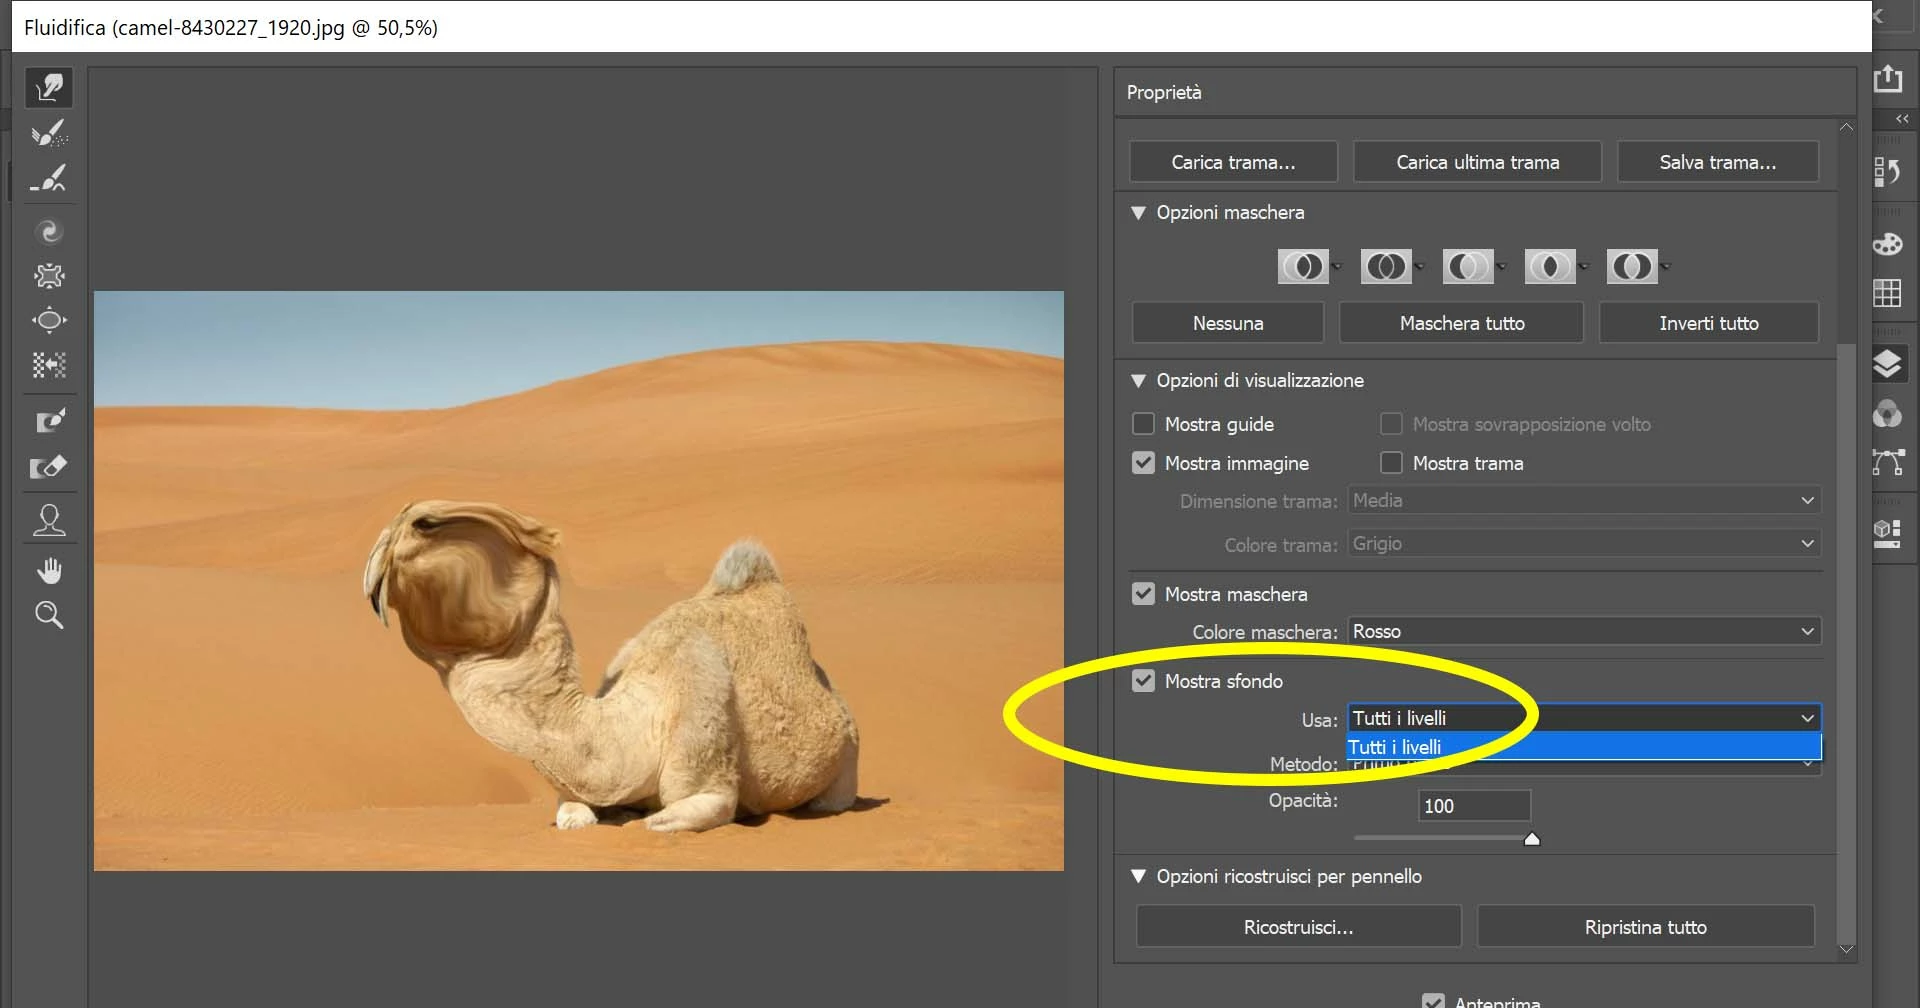Image resolution: width=1920 pixels, height=1008 pixels.
Task: Click the Proprietà panel header
Action: 1485,92
